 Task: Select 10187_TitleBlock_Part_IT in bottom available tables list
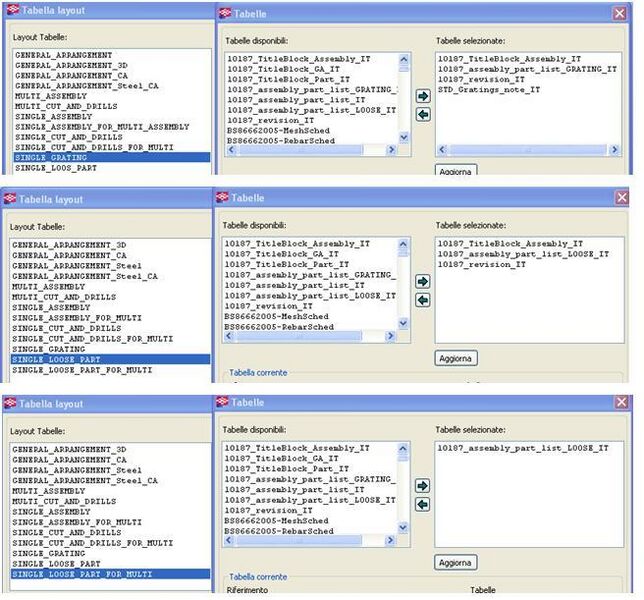pos(287,468)
